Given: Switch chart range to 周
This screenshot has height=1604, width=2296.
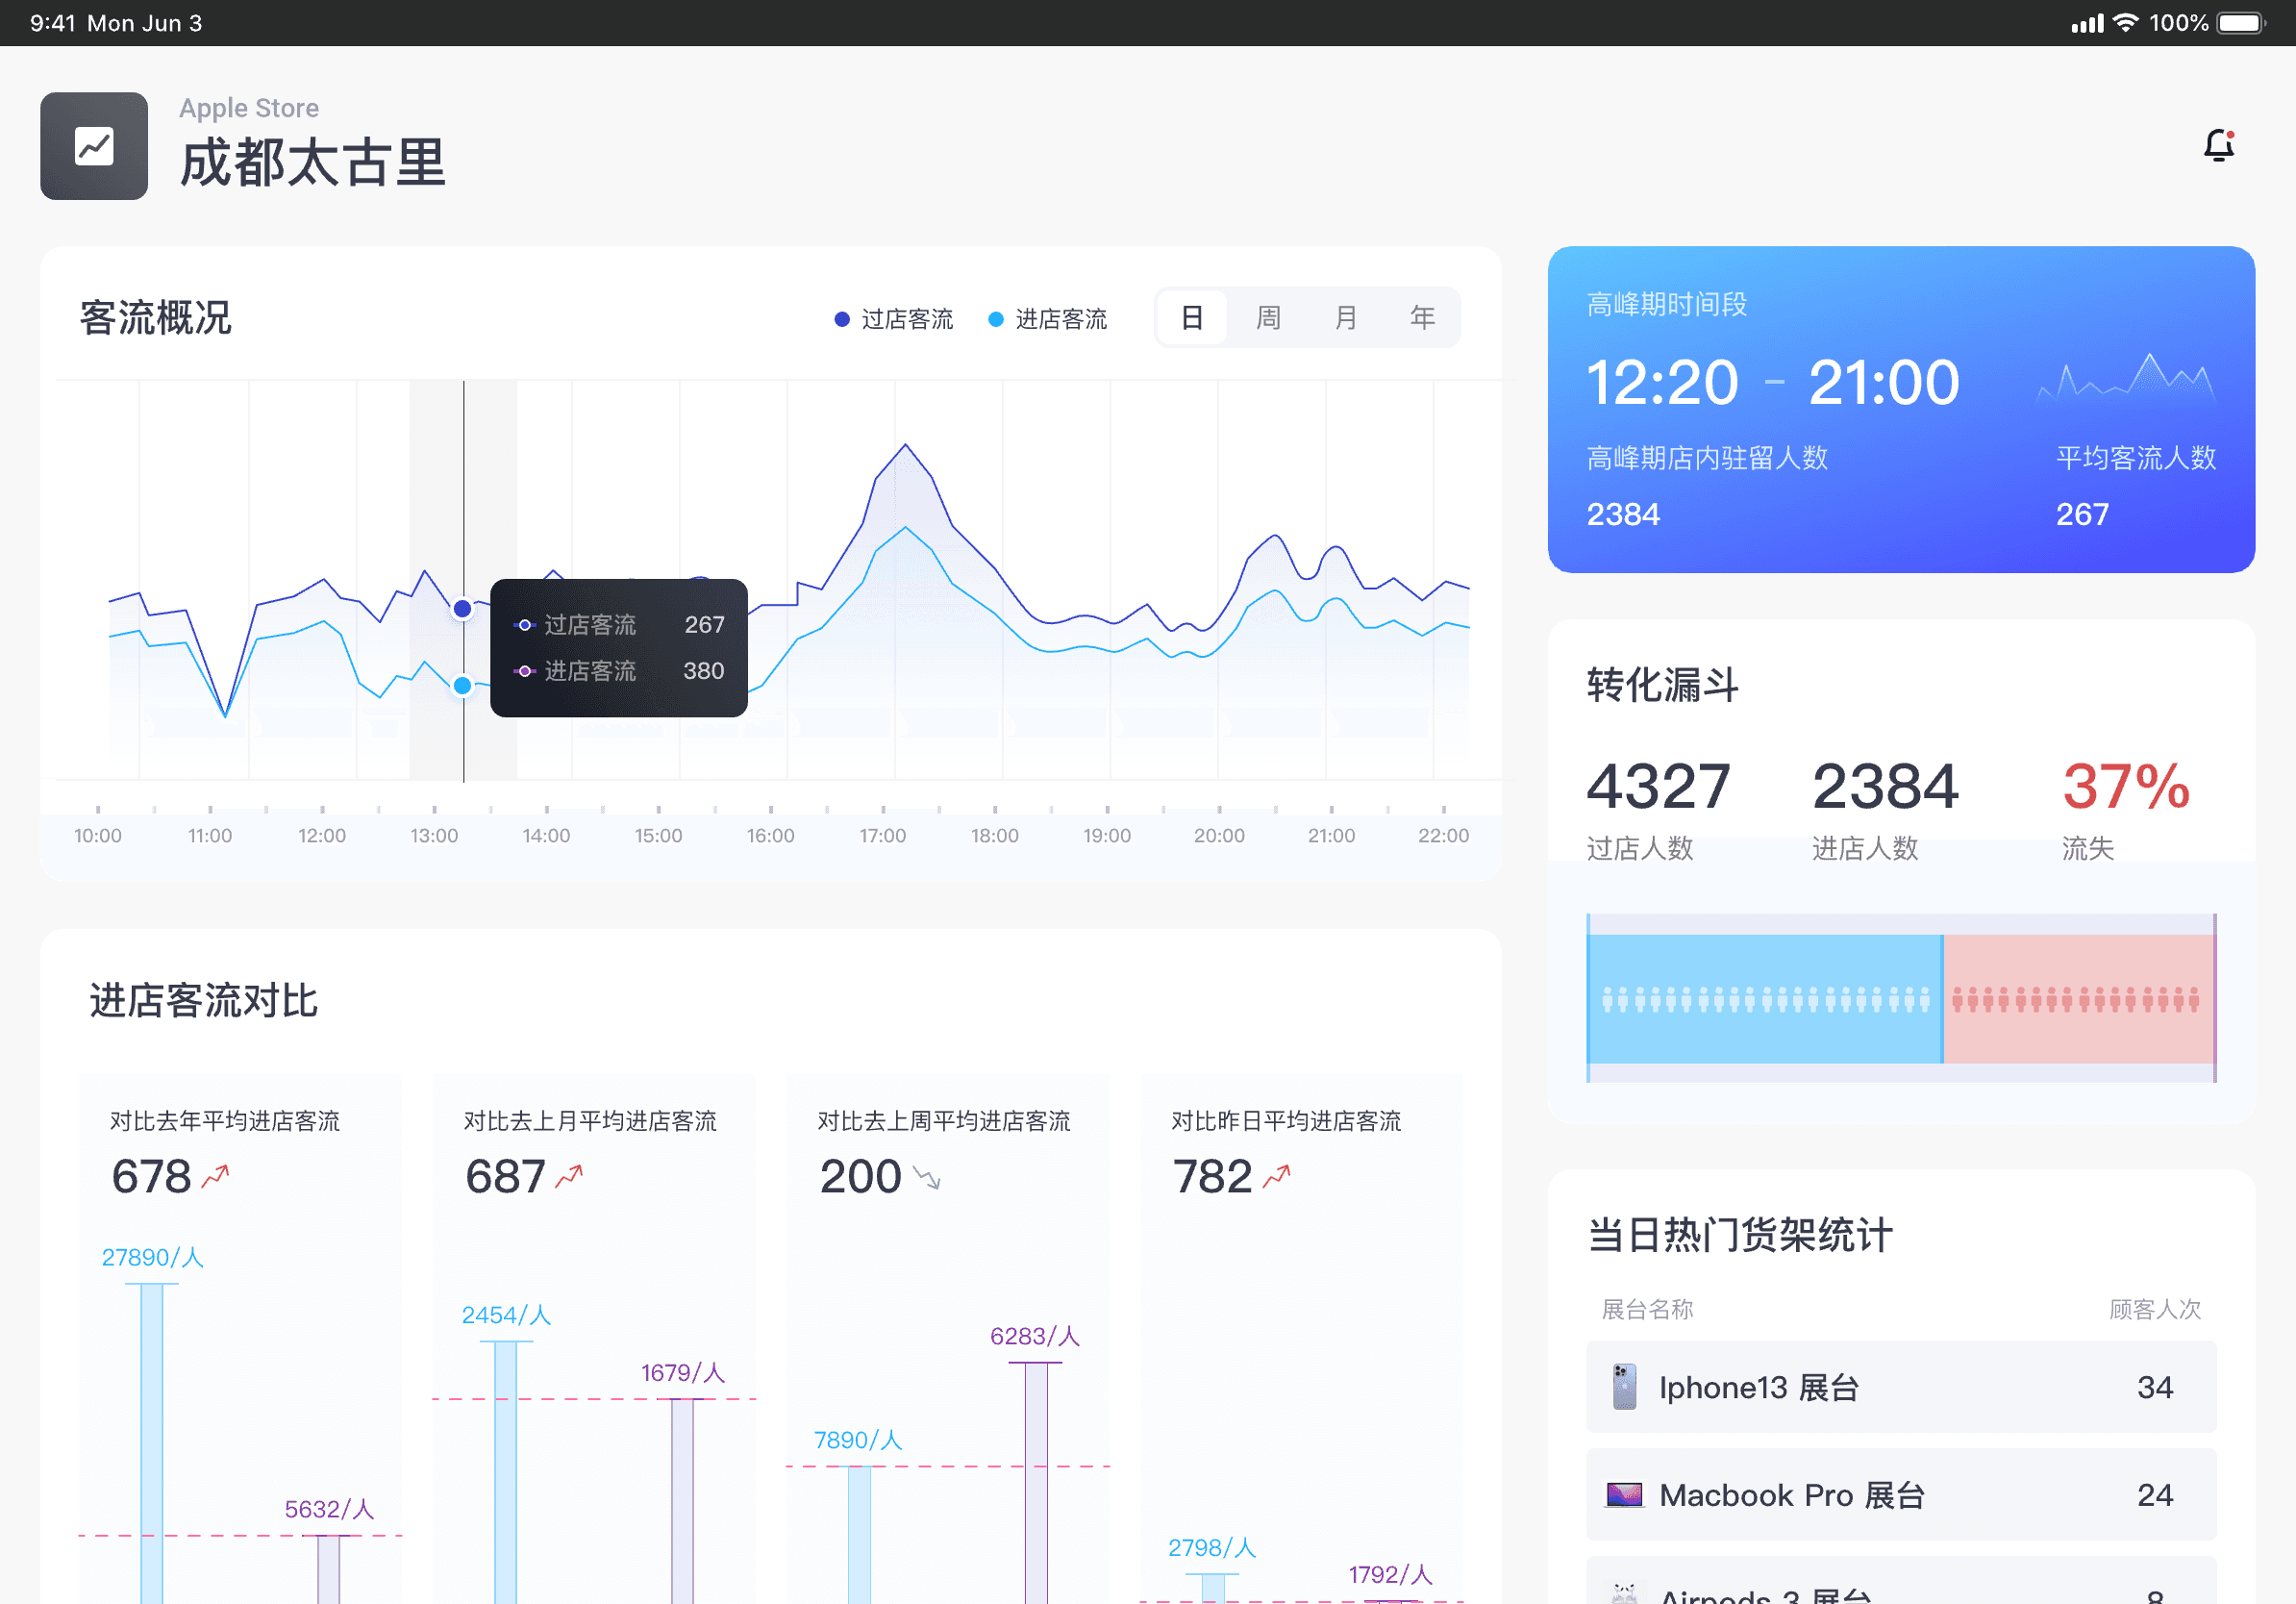Looking at the screenshot, I should coord(1268,318).
